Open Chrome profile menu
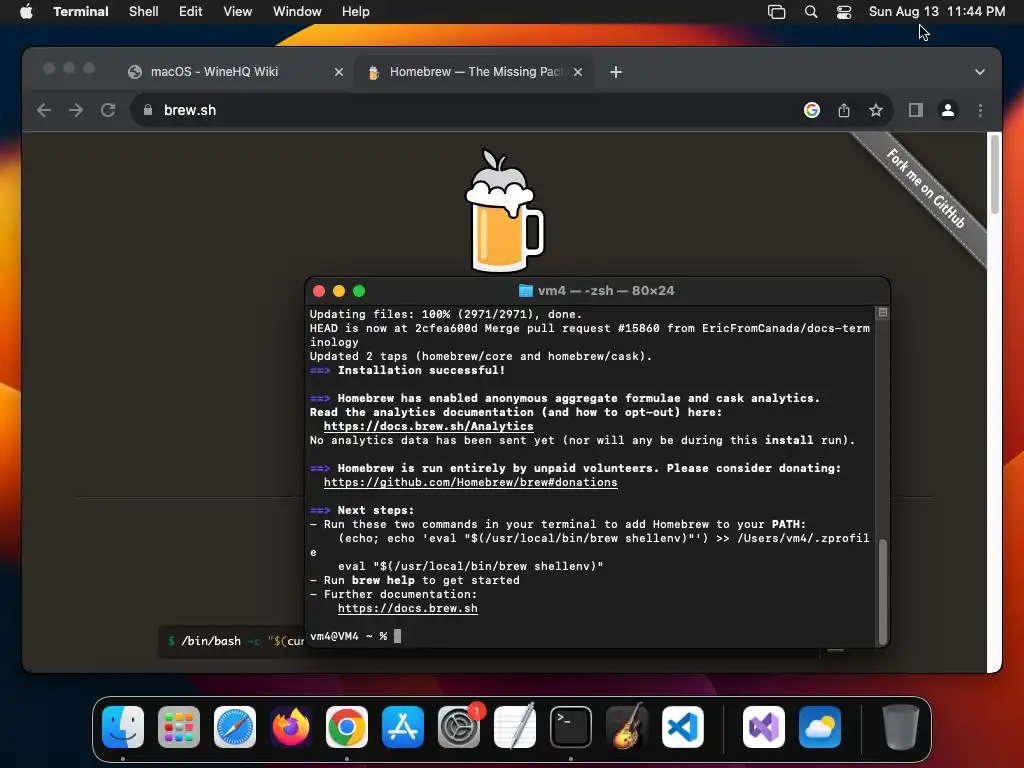Screen dimensions: 1024x768 pyautogui.click(x=948, y=110)
